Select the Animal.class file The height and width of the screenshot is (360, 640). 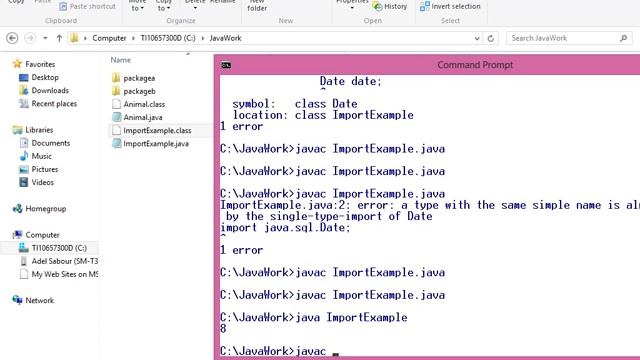[144, 104]
